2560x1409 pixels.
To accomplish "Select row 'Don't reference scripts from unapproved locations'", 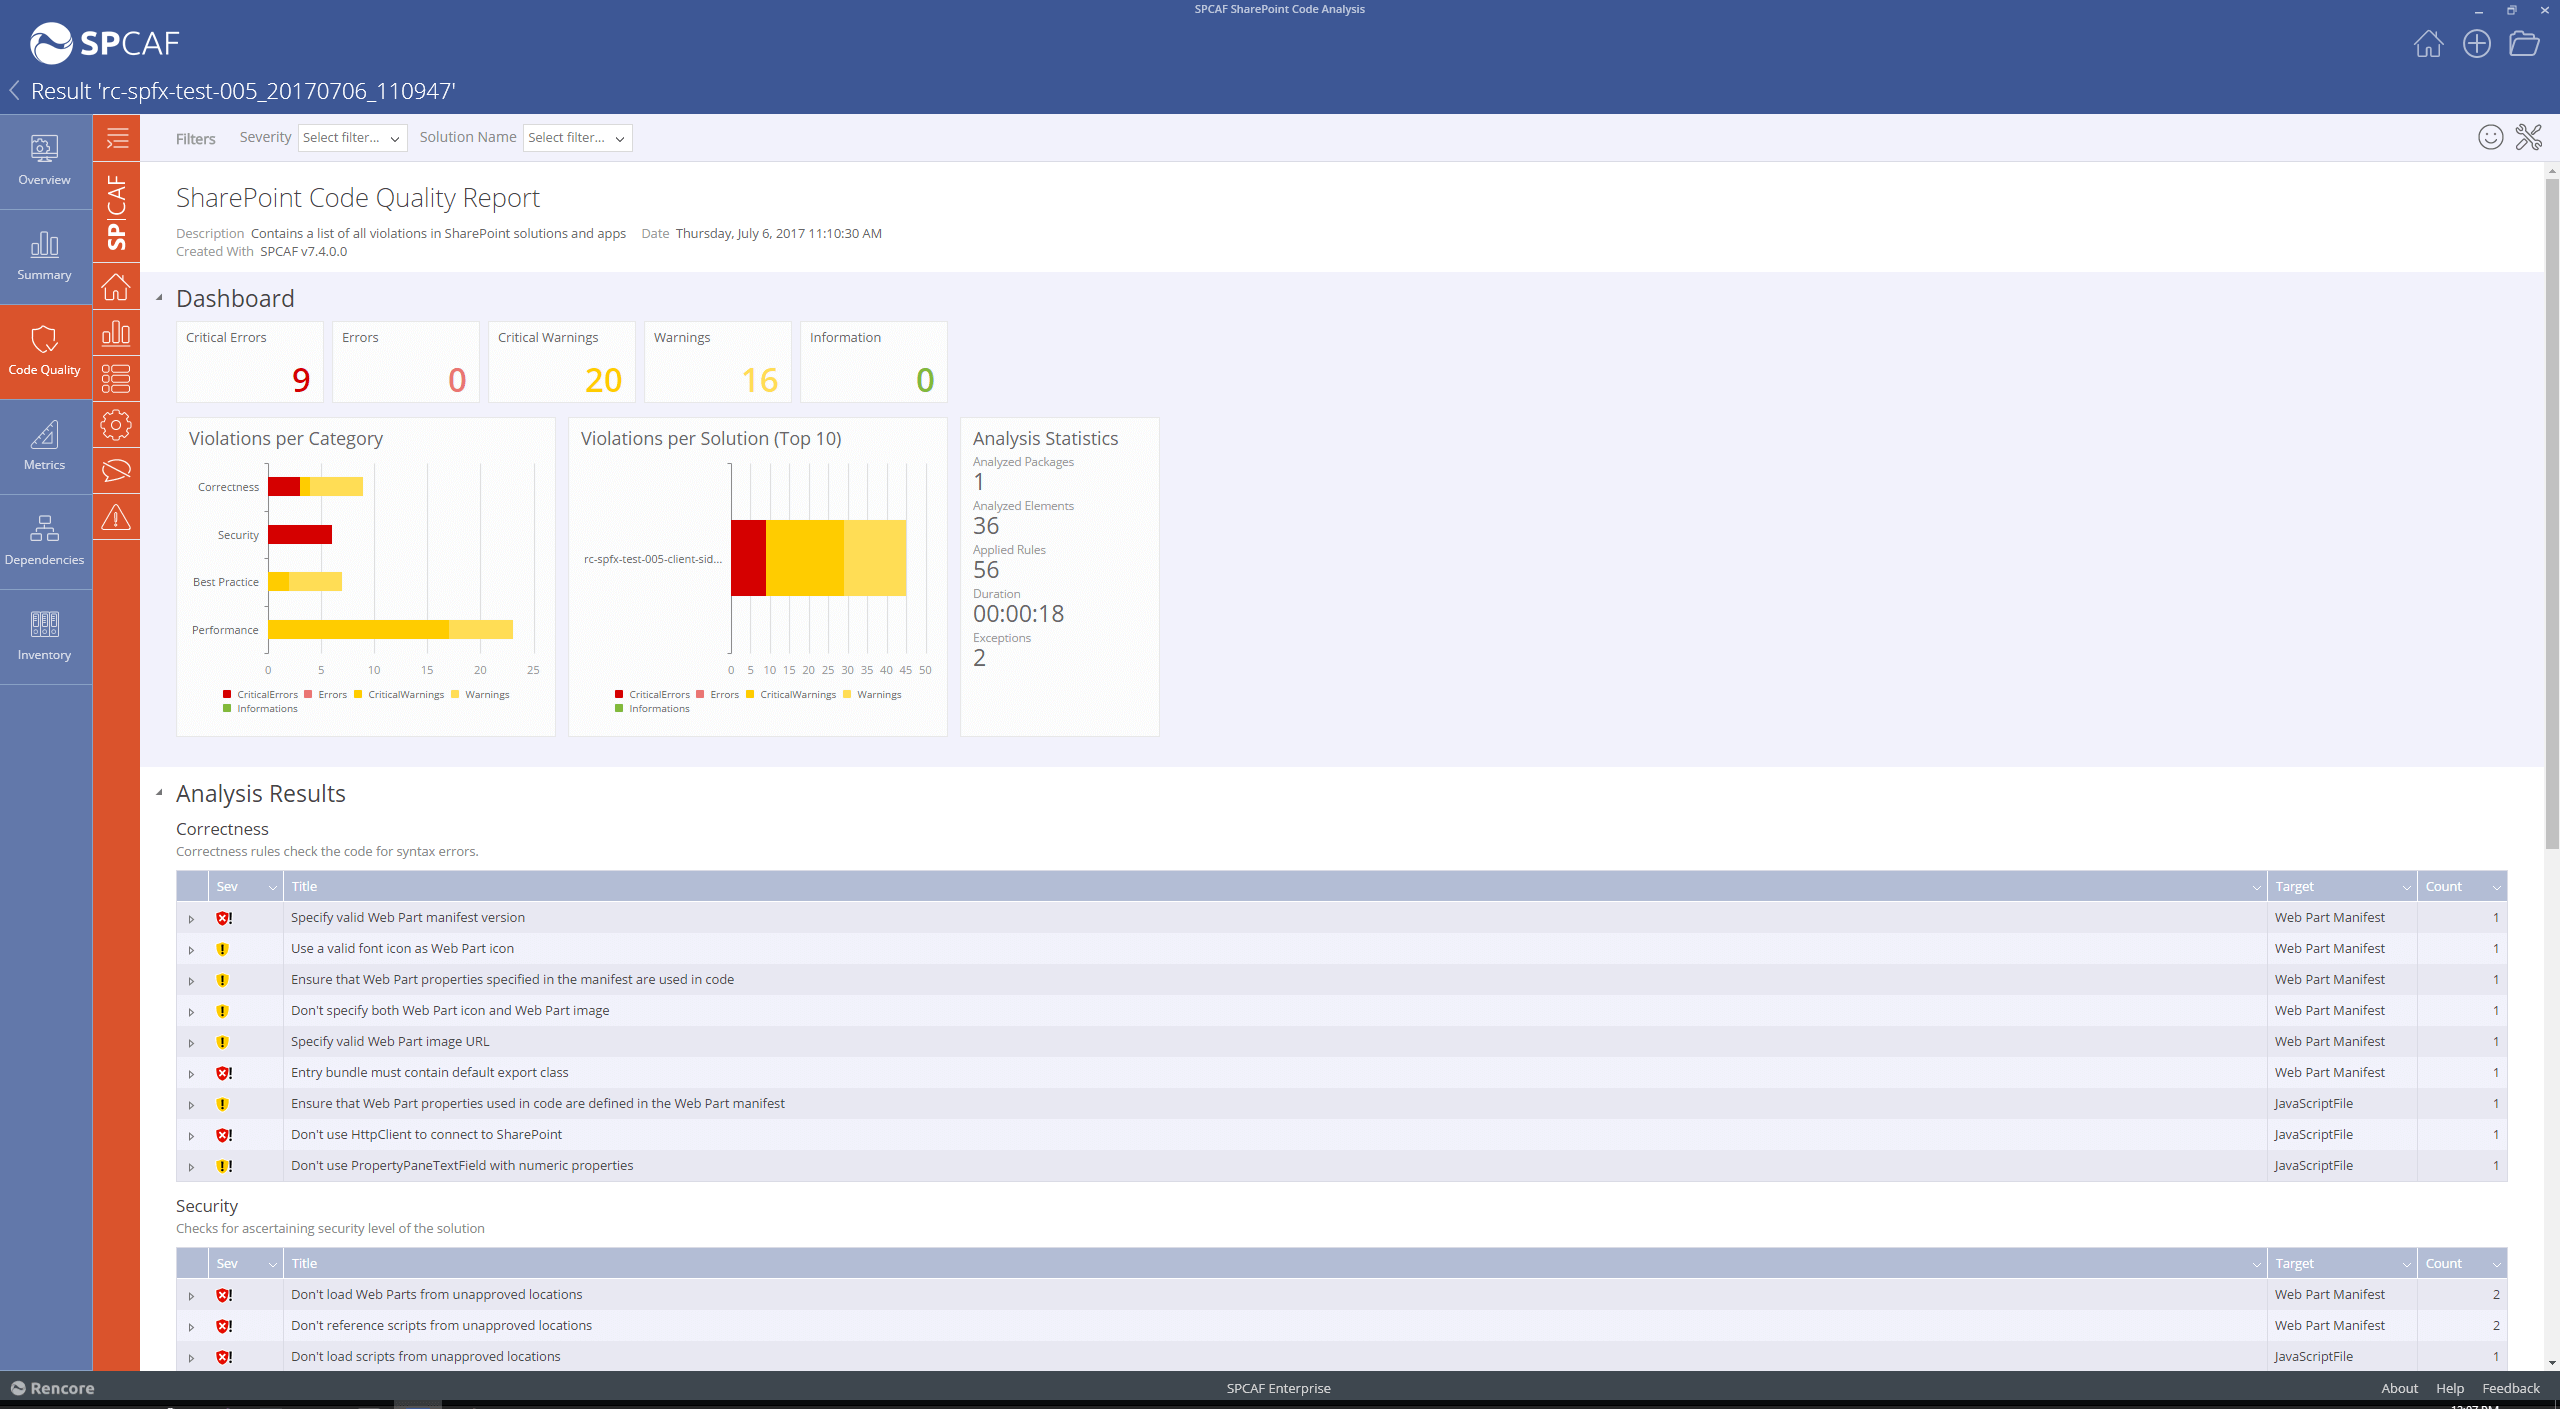I will [x=1341, y=1326].
